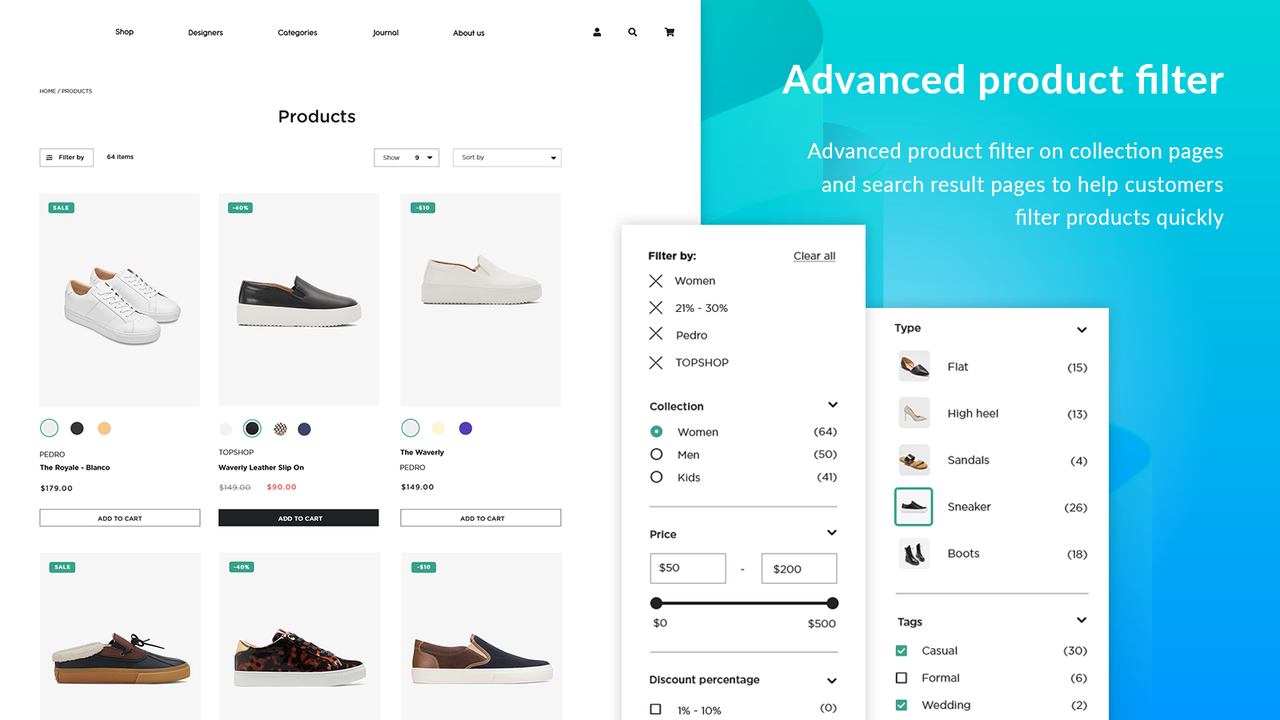Open the Designers menu item
Viewport: 1280px width, 720px height.
[205, 33]
